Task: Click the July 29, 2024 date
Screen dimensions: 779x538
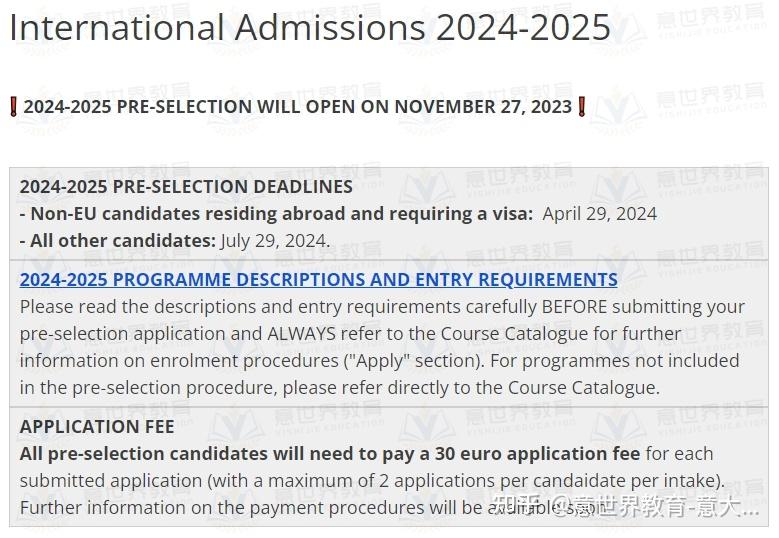Action: 275,240
